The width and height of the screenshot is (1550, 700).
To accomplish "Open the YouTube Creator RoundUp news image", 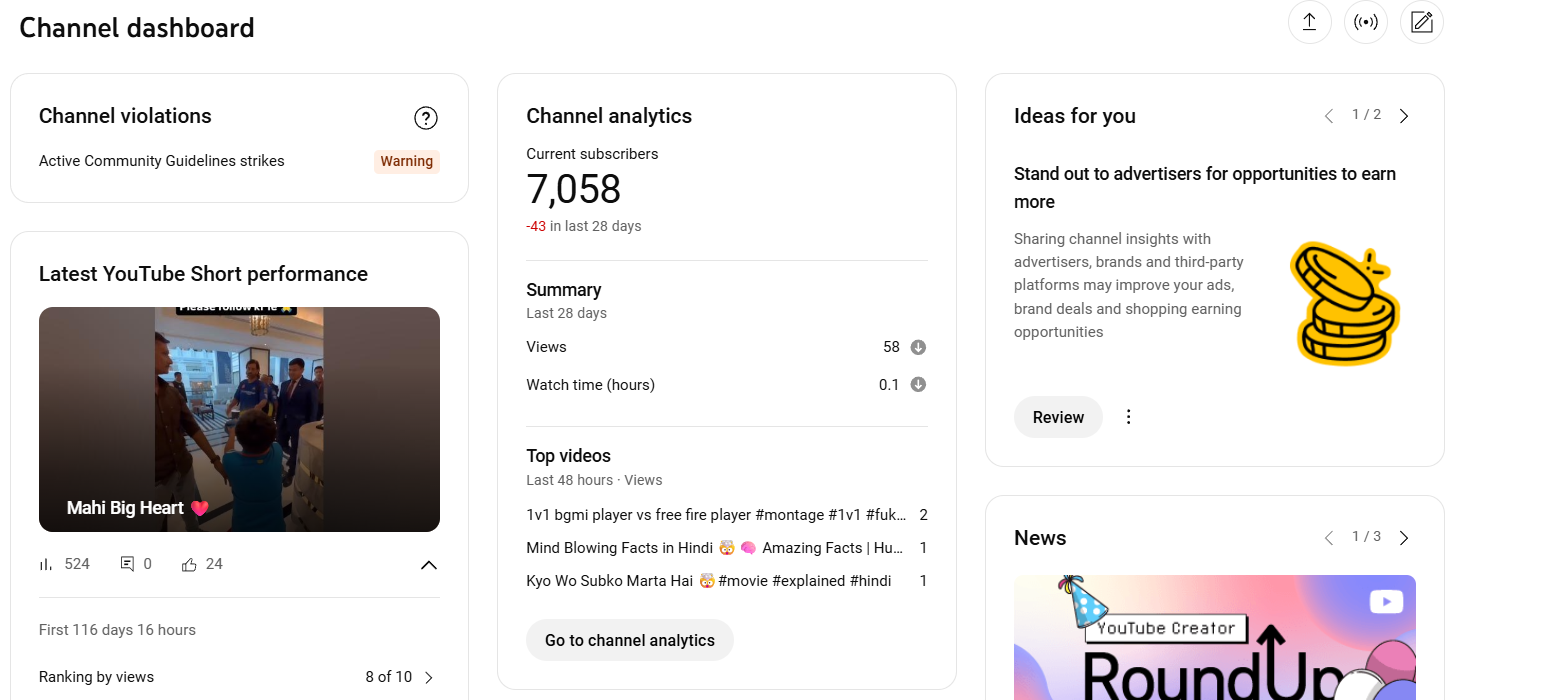I will coord(1215,637).
